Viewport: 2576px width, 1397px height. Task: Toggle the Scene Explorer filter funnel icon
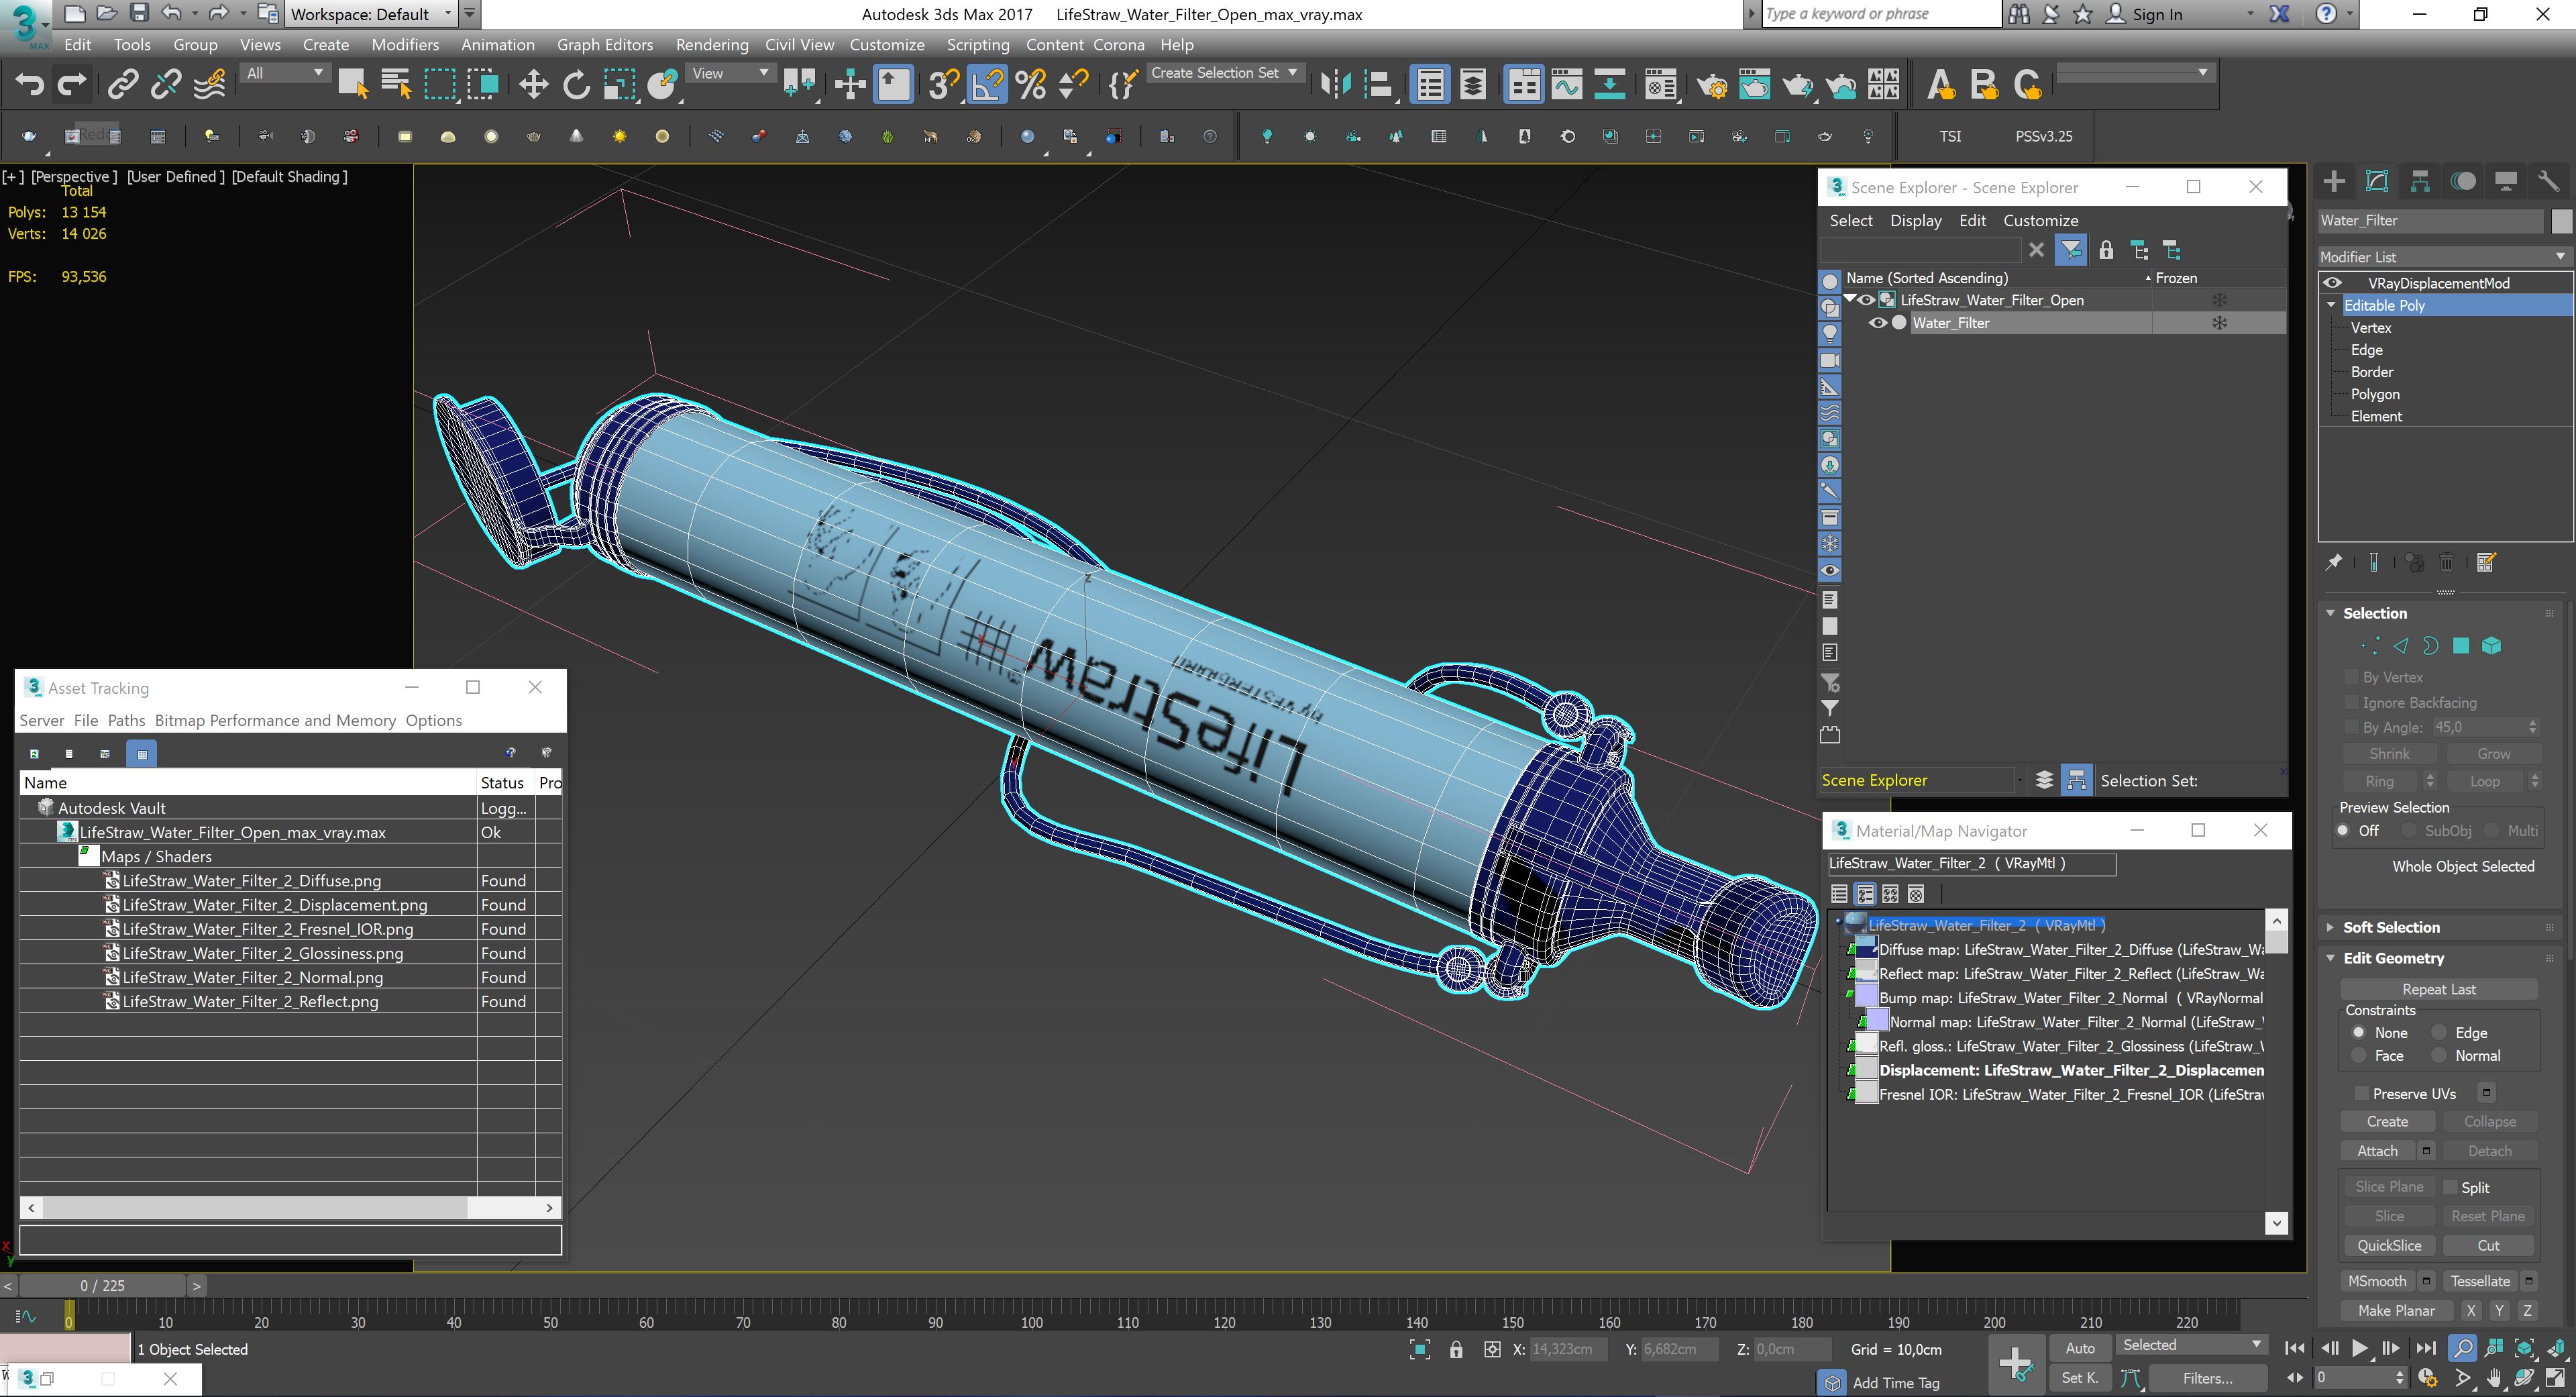(x=2071, y=250)
